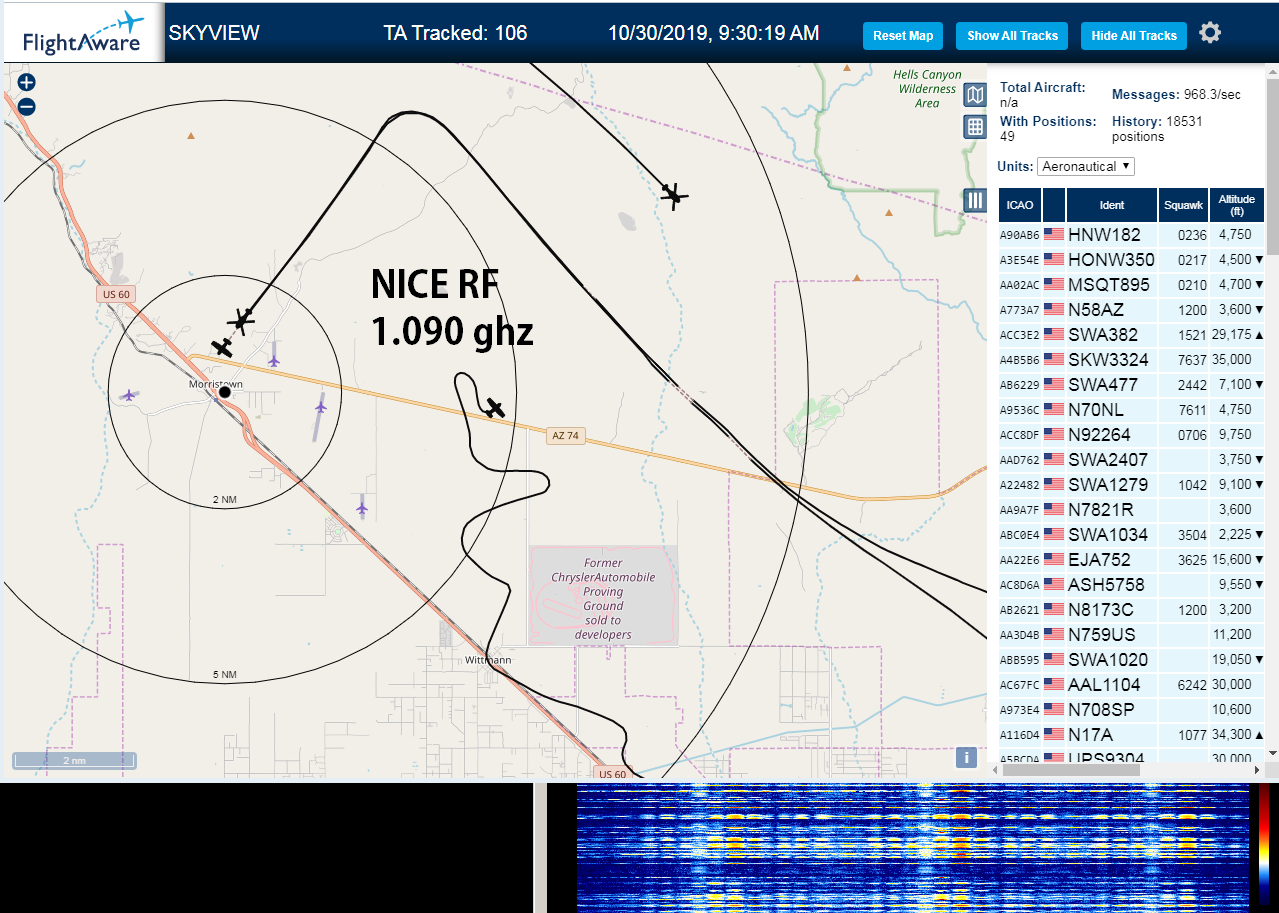Click the US flag on the HNW182 row
The height and width of the screenshot is (913, 1279).
tap(1054, 234)
